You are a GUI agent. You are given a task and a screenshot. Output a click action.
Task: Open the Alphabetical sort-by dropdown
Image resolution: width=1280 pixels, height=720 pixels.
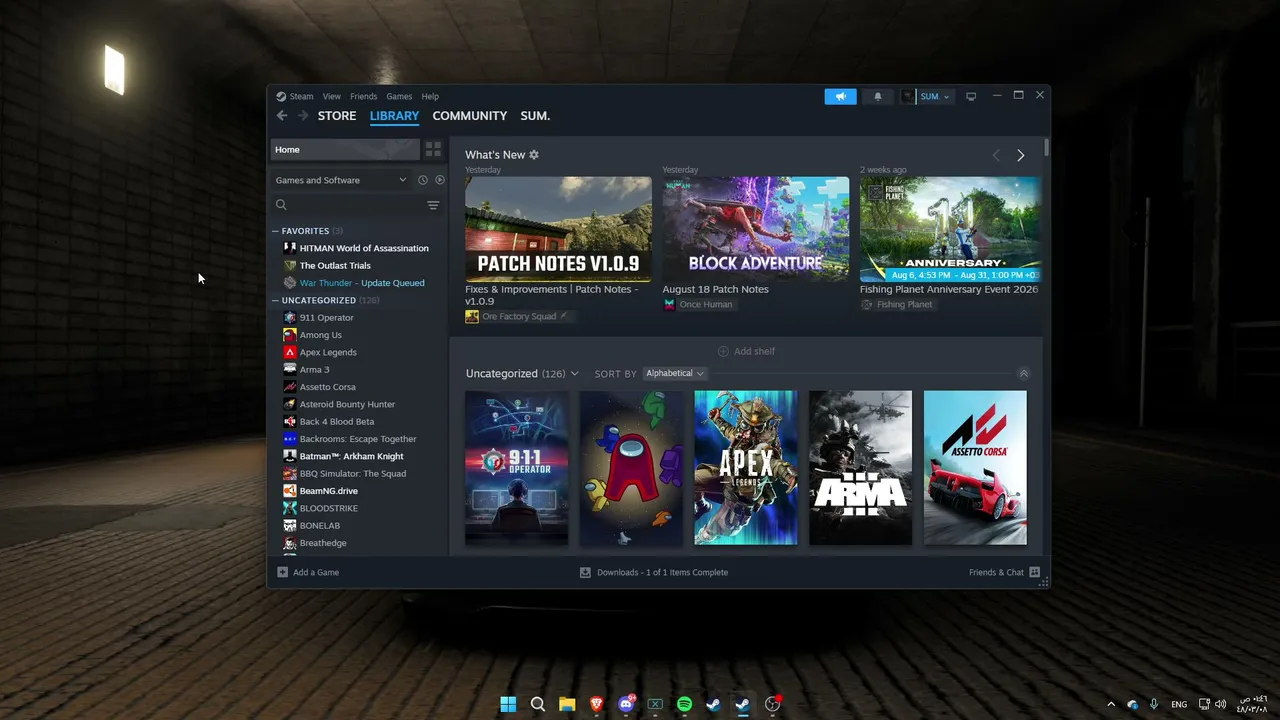tap(675, 373)
